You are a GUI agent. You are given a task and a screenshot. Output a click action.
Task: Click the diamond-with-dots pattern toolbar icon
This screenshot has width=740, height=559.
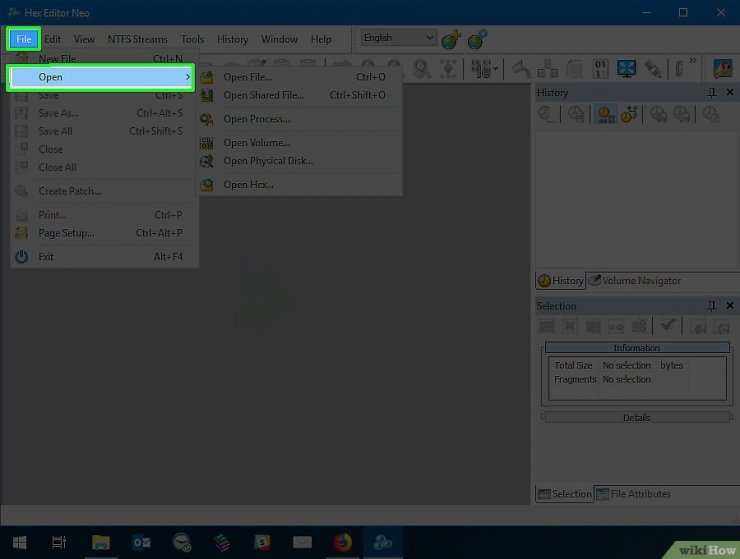(x=448, y=69)
